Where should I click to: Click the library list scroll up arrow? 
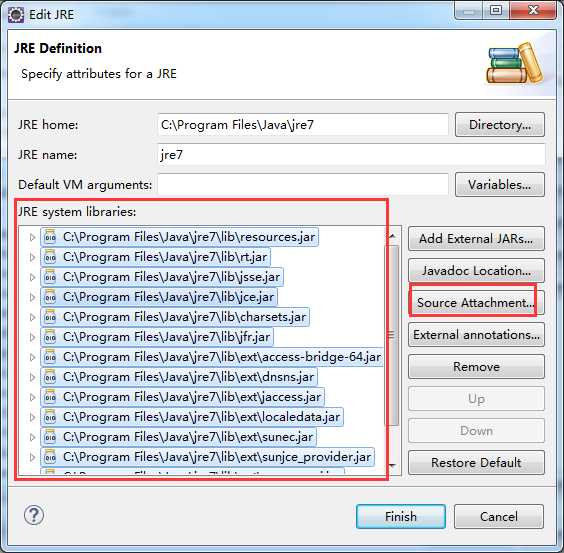[x=392, y=236]
